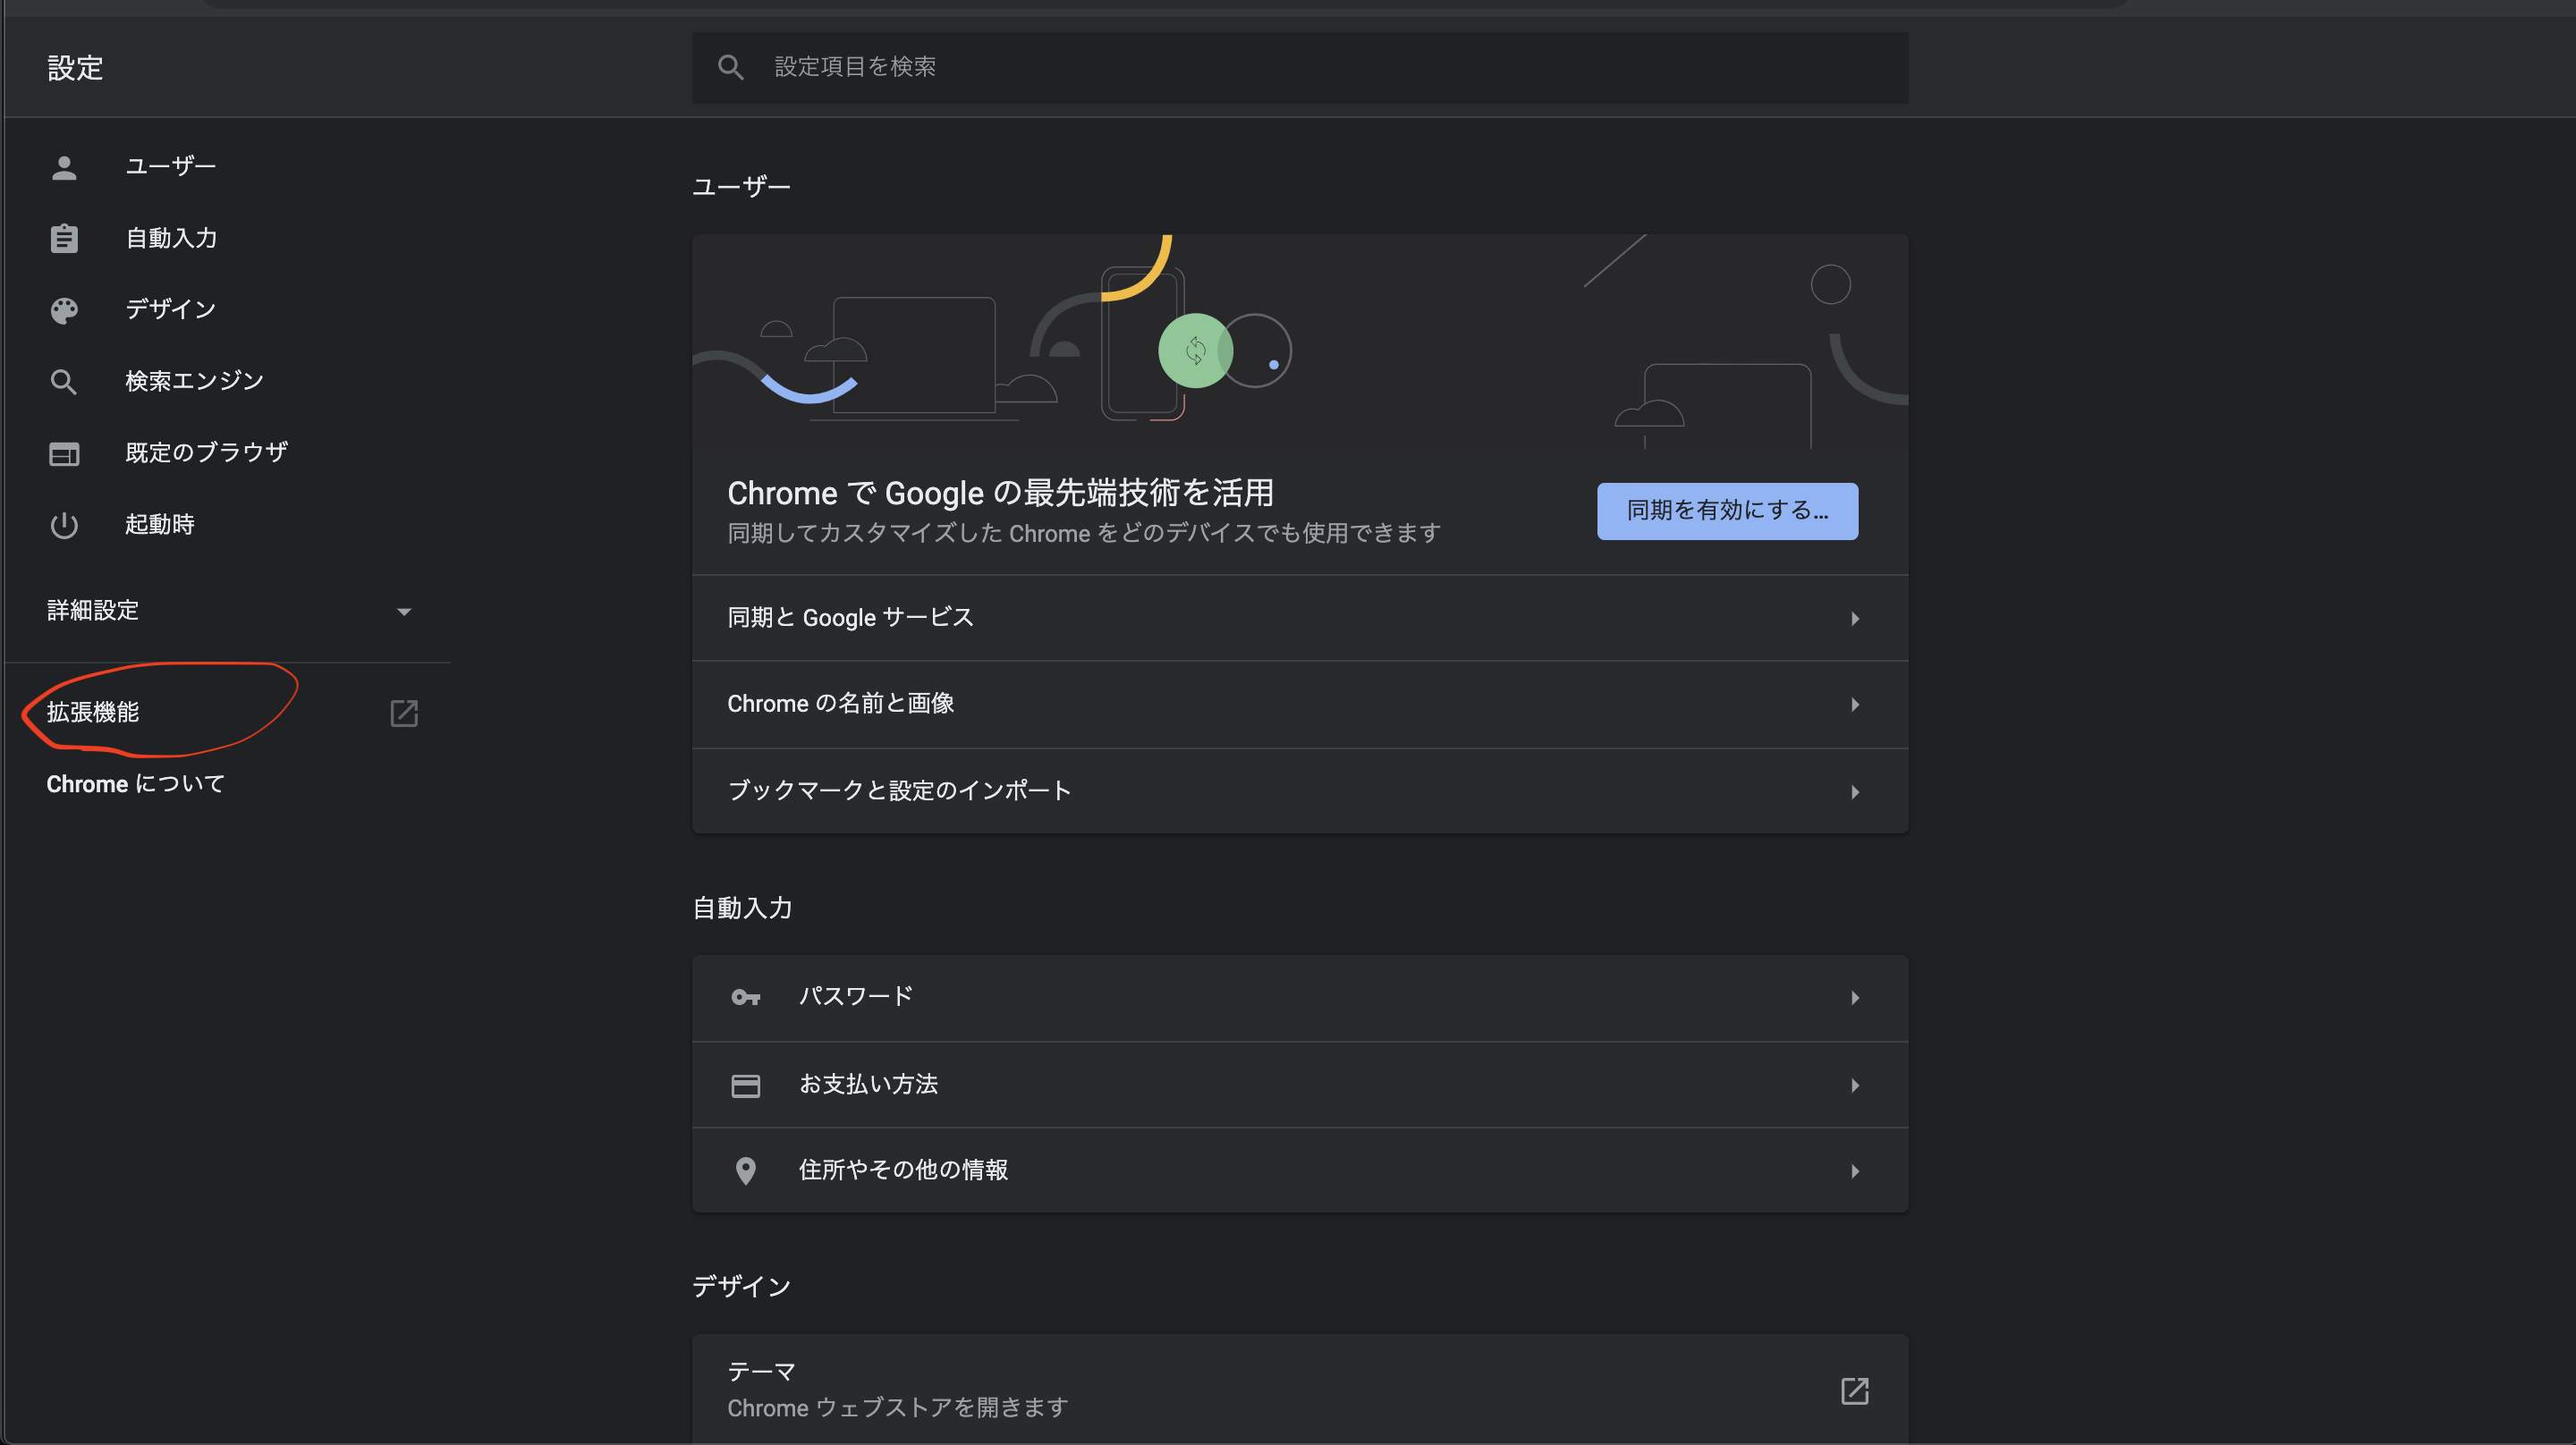
Task: Open 既定のブラウザ in the sidebar
Action: click(x=206, y=453)
